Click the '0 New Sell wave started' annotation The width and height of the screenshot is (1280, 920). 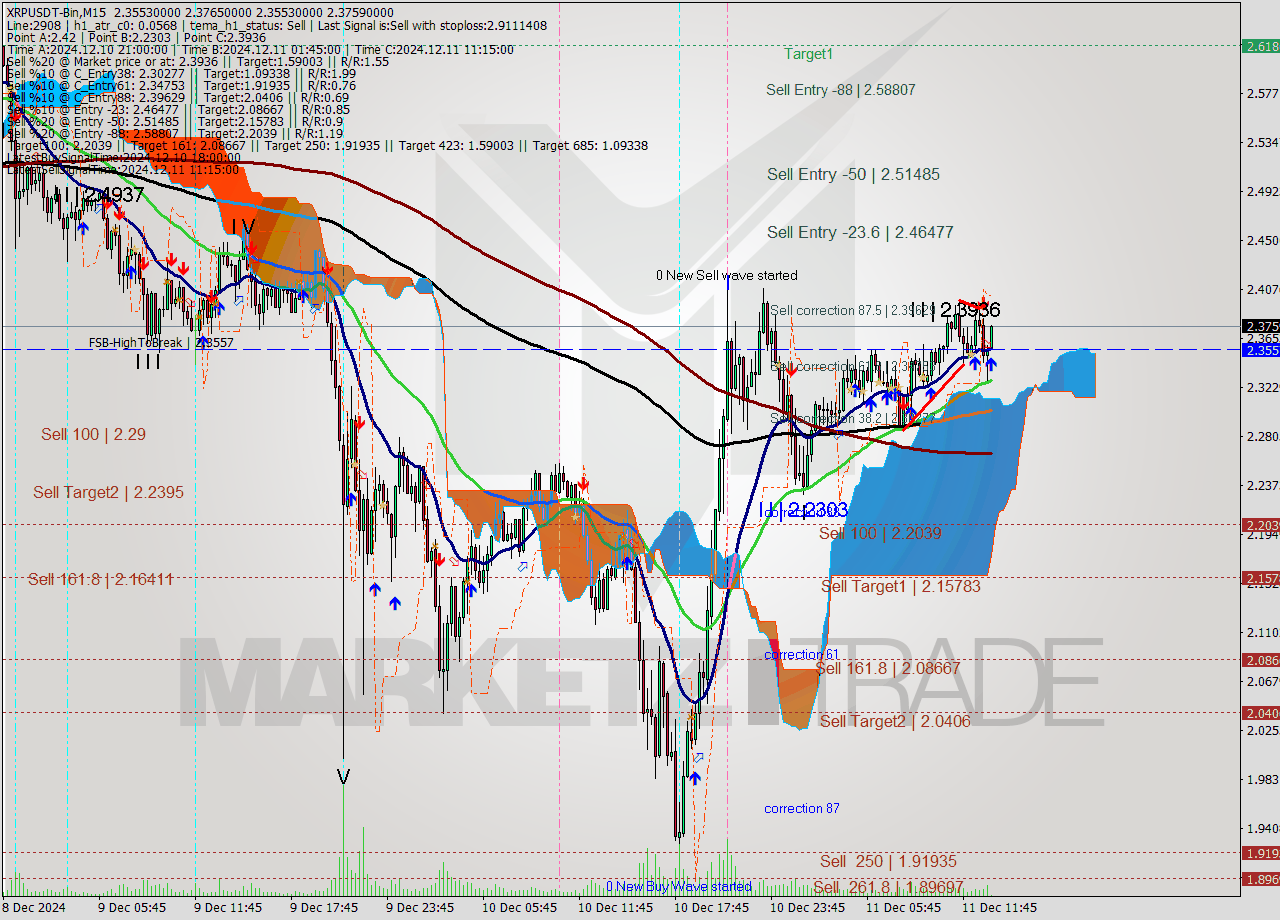tap(727, 275)
